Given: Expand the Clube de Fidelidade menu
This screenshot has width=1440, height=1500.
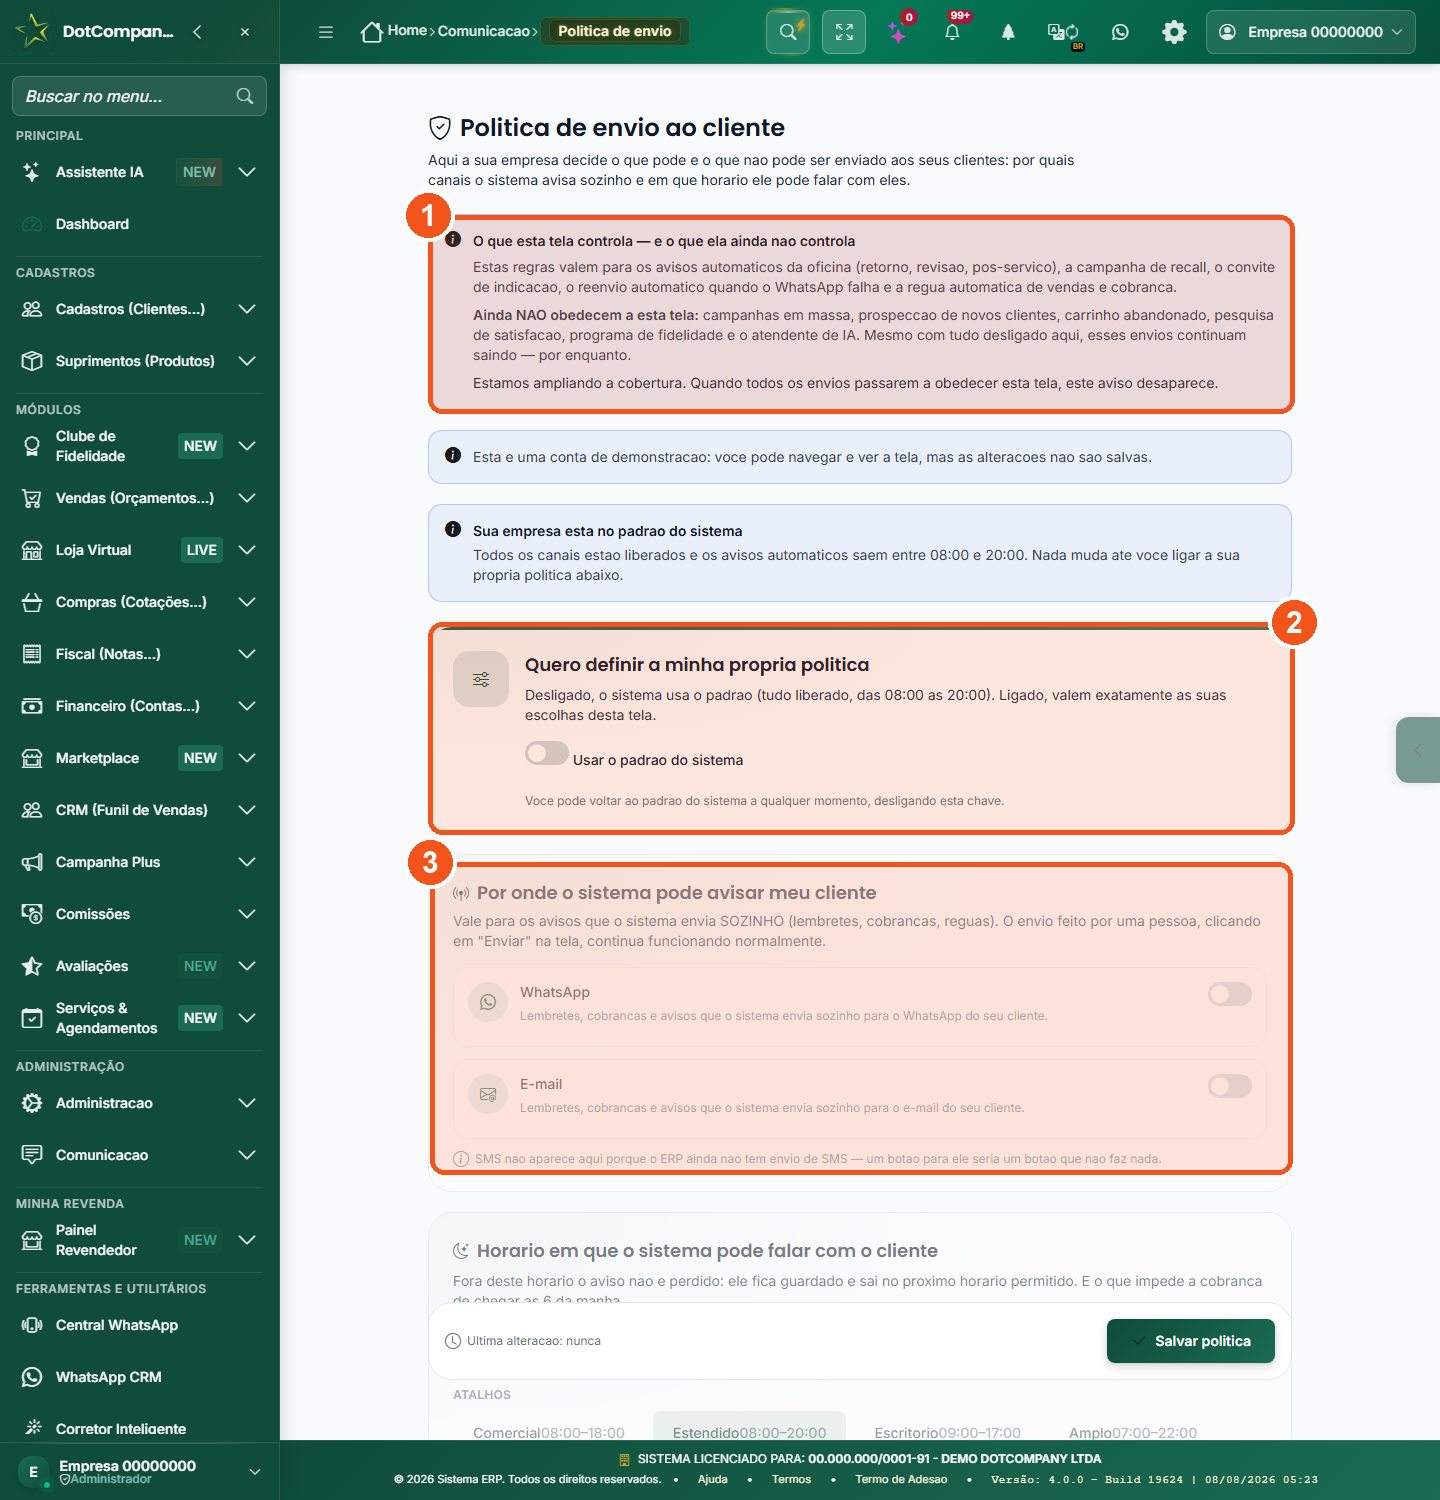Looking at the screenshot, I should click(247, 446).
